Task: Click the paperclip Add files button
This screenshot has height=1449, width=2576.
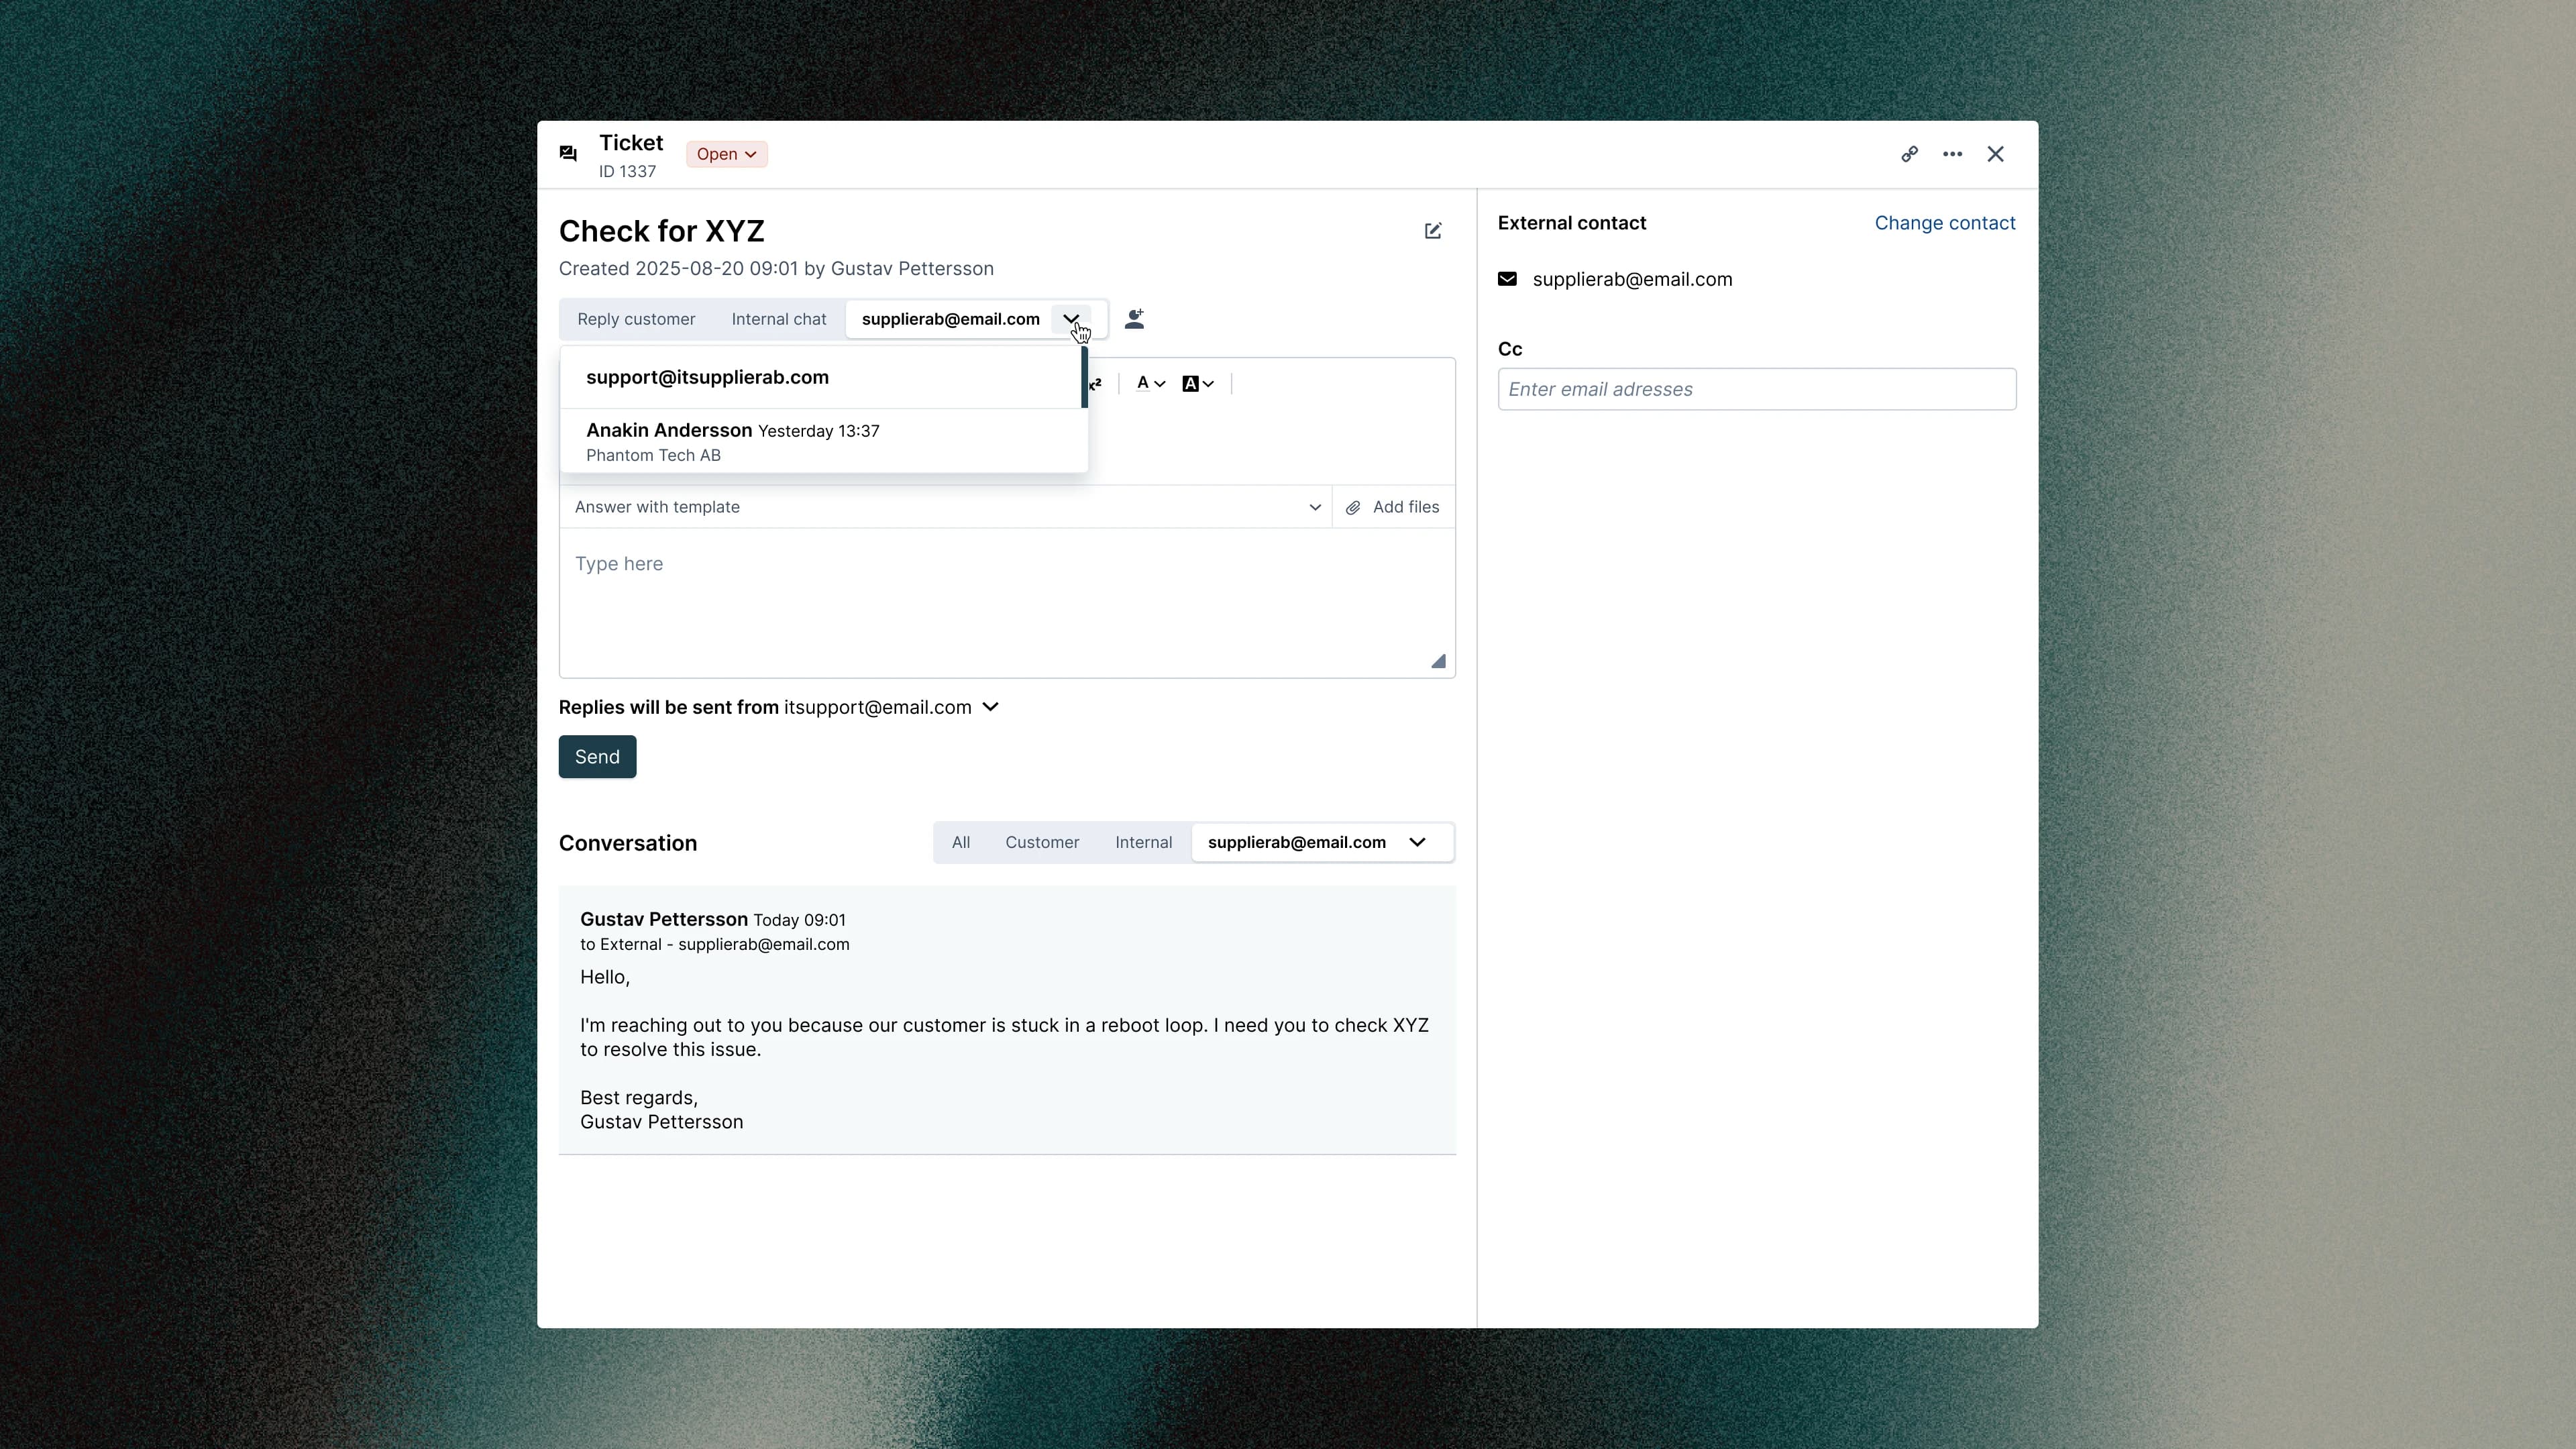Action: pyautogui.click(x=1393, y=507)
